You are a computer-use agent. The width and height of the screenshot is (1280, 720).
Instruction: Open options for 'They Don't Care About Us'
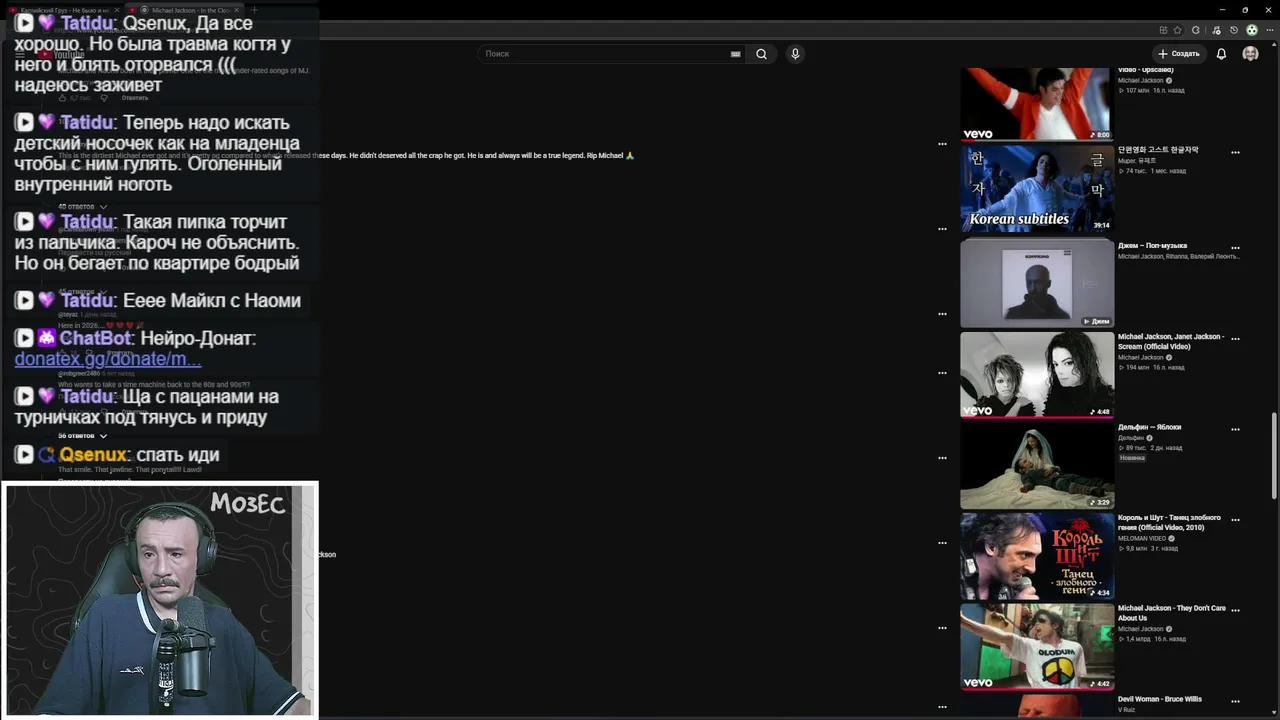[x=1235, y=611]
